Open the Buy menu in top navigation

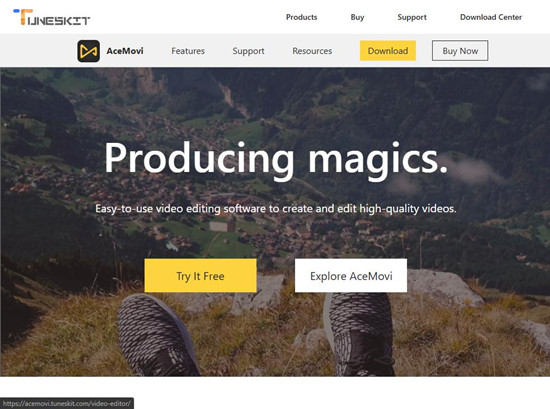pos(357,17)
